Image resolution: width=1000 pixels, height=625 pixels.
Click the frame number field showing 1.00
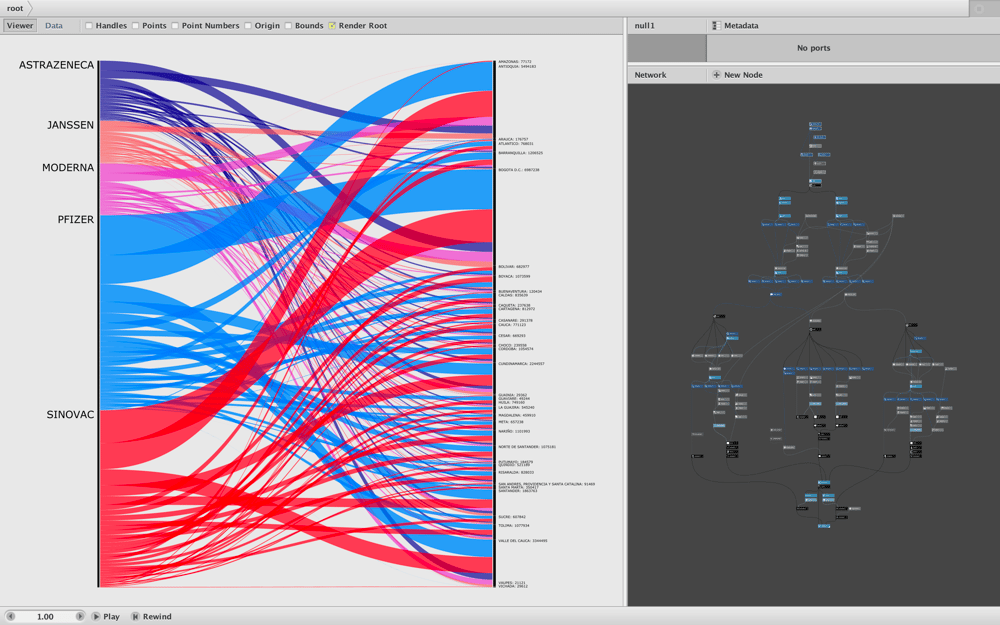click(45, 617)
